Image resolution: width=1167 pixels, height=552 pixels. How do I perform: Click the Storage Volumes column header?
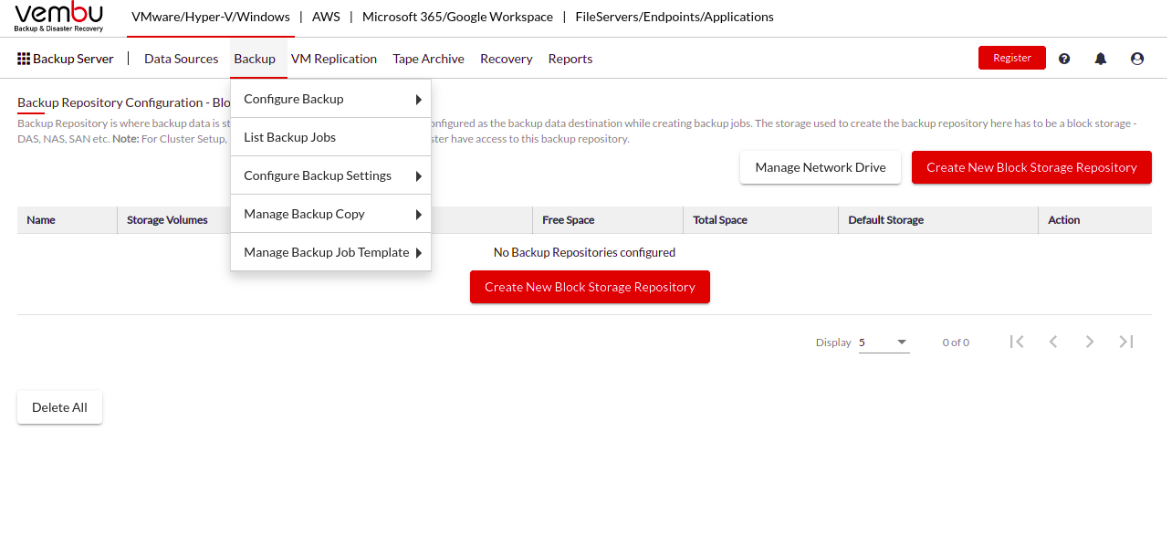[x=167, y=220]
